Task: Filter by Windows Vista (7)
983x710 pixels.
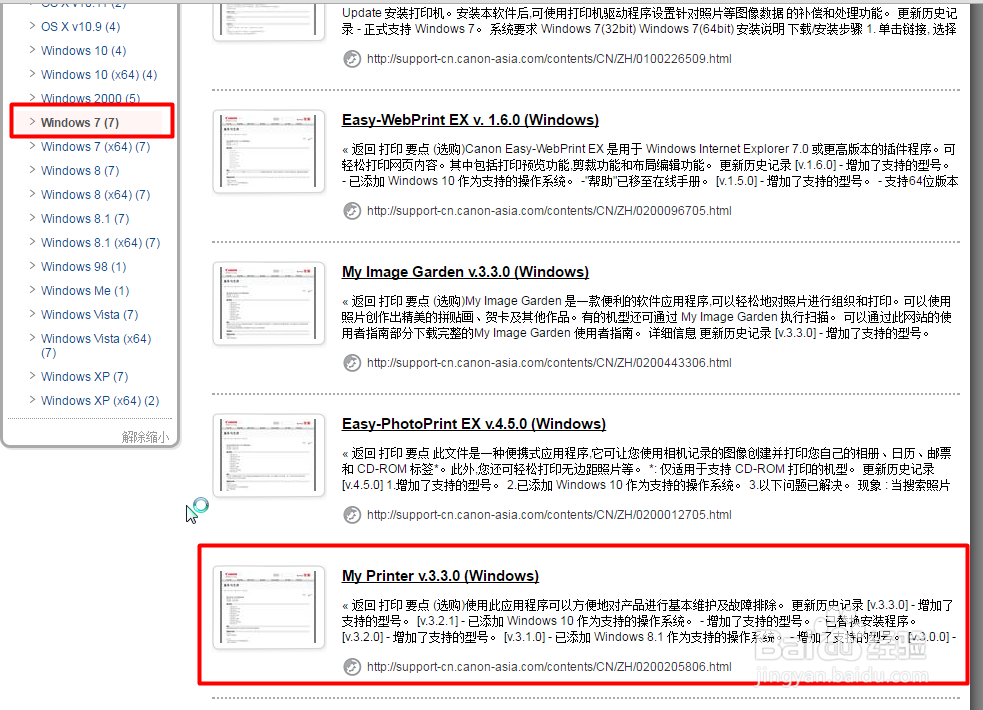Action: [x=89, y=315]
